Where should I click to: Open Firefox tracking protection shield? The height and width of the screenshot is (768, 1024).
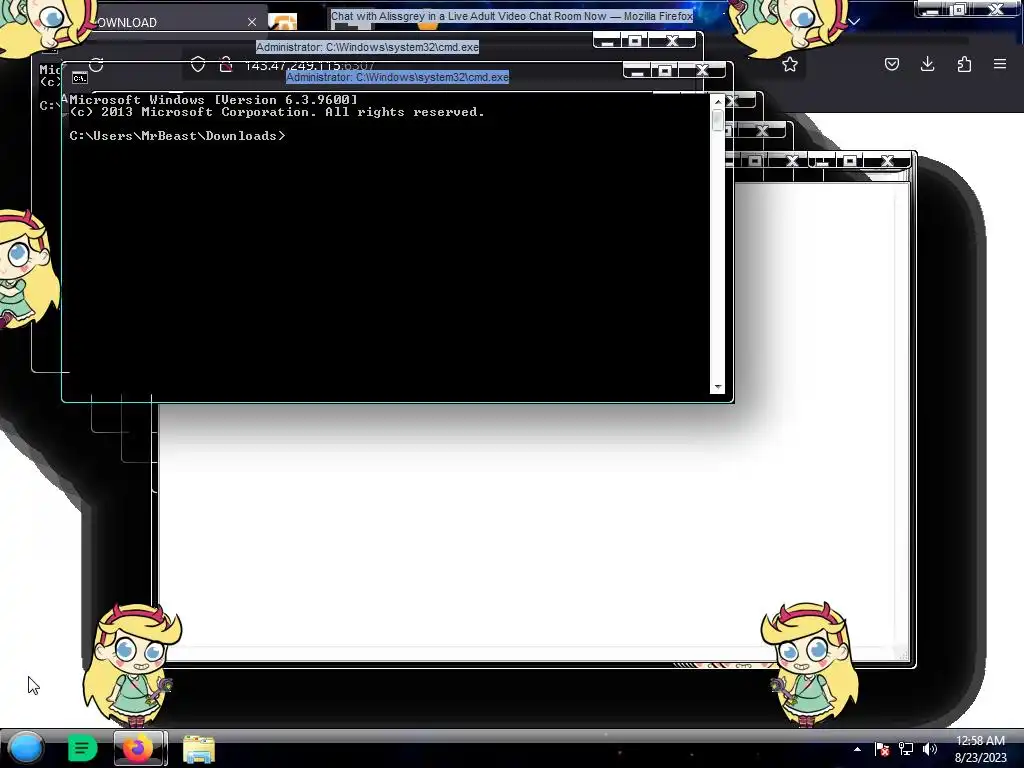pos(198,64)
